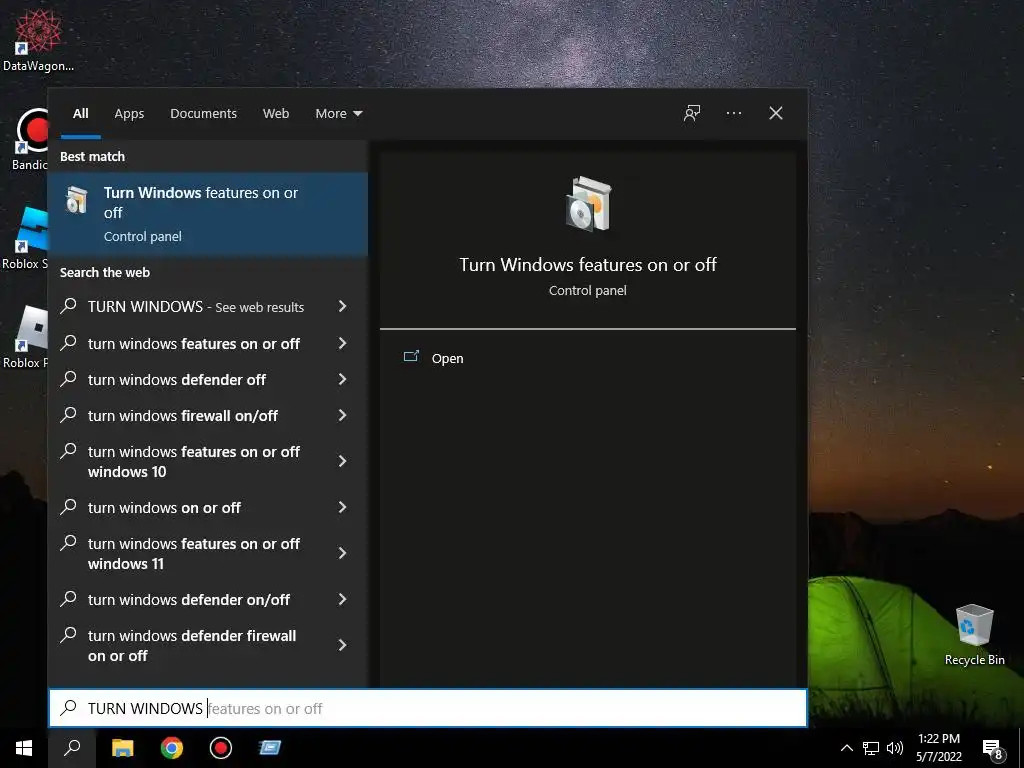Expand chevron for 'turn windows defender off'
The image size is (1024, 768).
pos(342,379)
